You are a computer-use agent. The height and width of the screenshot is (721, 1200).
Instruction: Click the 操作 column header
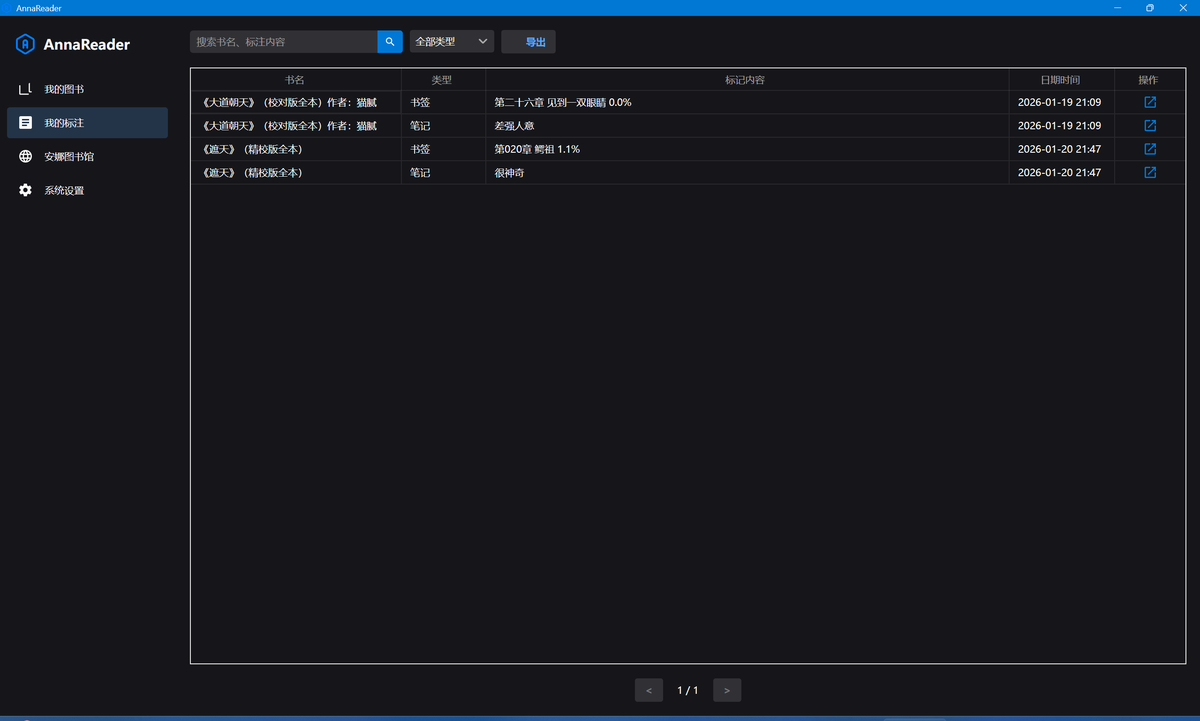click(1148, 80)
